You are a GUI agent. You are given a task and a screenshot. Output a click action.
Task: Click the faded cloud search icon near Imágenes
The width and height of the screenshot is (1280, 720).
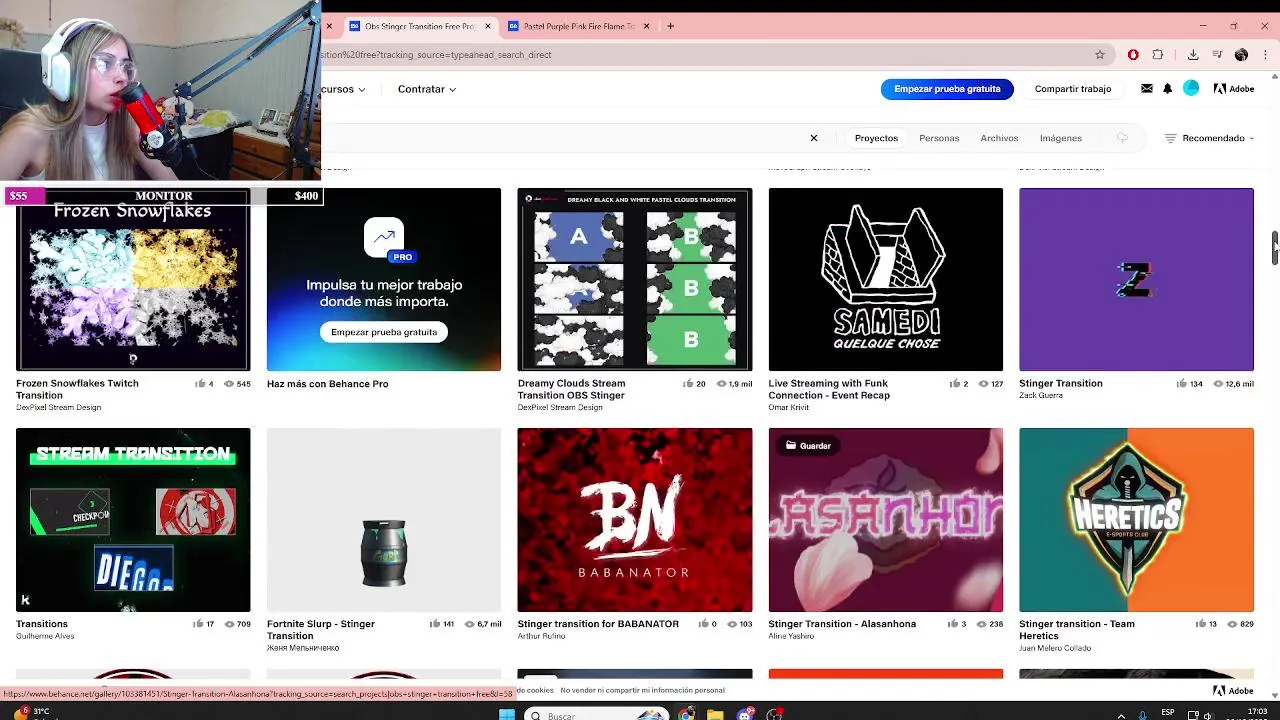(1122, 138)
